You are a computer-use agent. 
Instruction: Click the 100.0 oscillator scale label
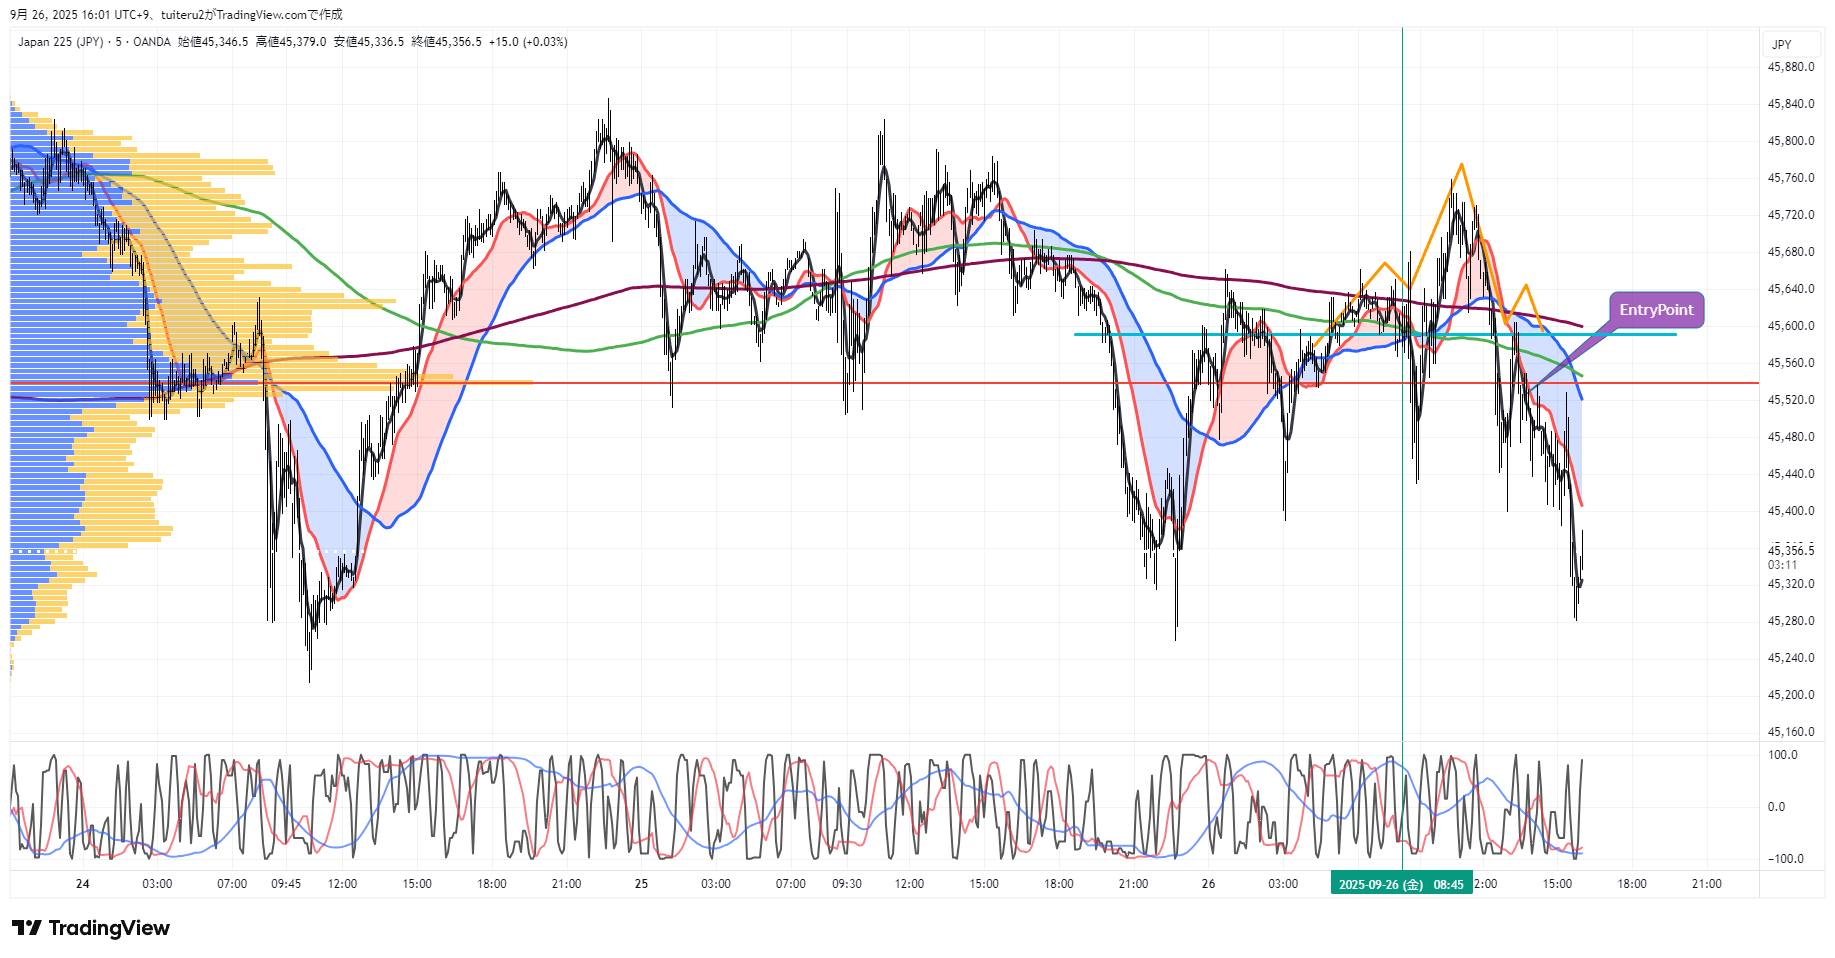(x=1782, y=755)
